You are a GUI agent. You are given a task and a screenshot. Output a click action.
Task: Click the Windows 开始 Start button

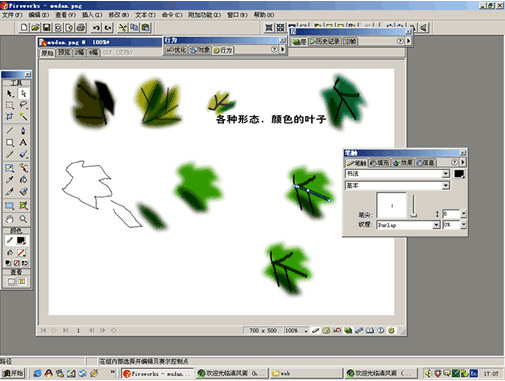(13, 373)
